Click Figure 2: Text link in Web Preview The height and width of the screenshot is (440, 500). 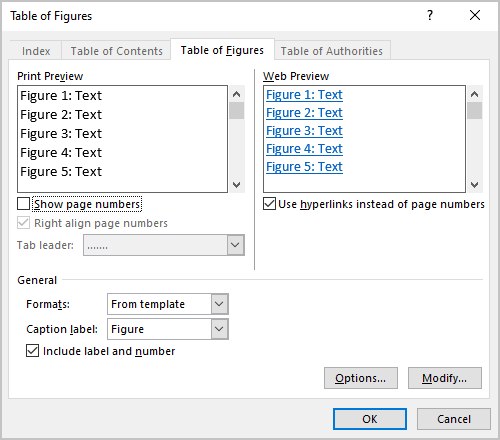coord(304,113)
